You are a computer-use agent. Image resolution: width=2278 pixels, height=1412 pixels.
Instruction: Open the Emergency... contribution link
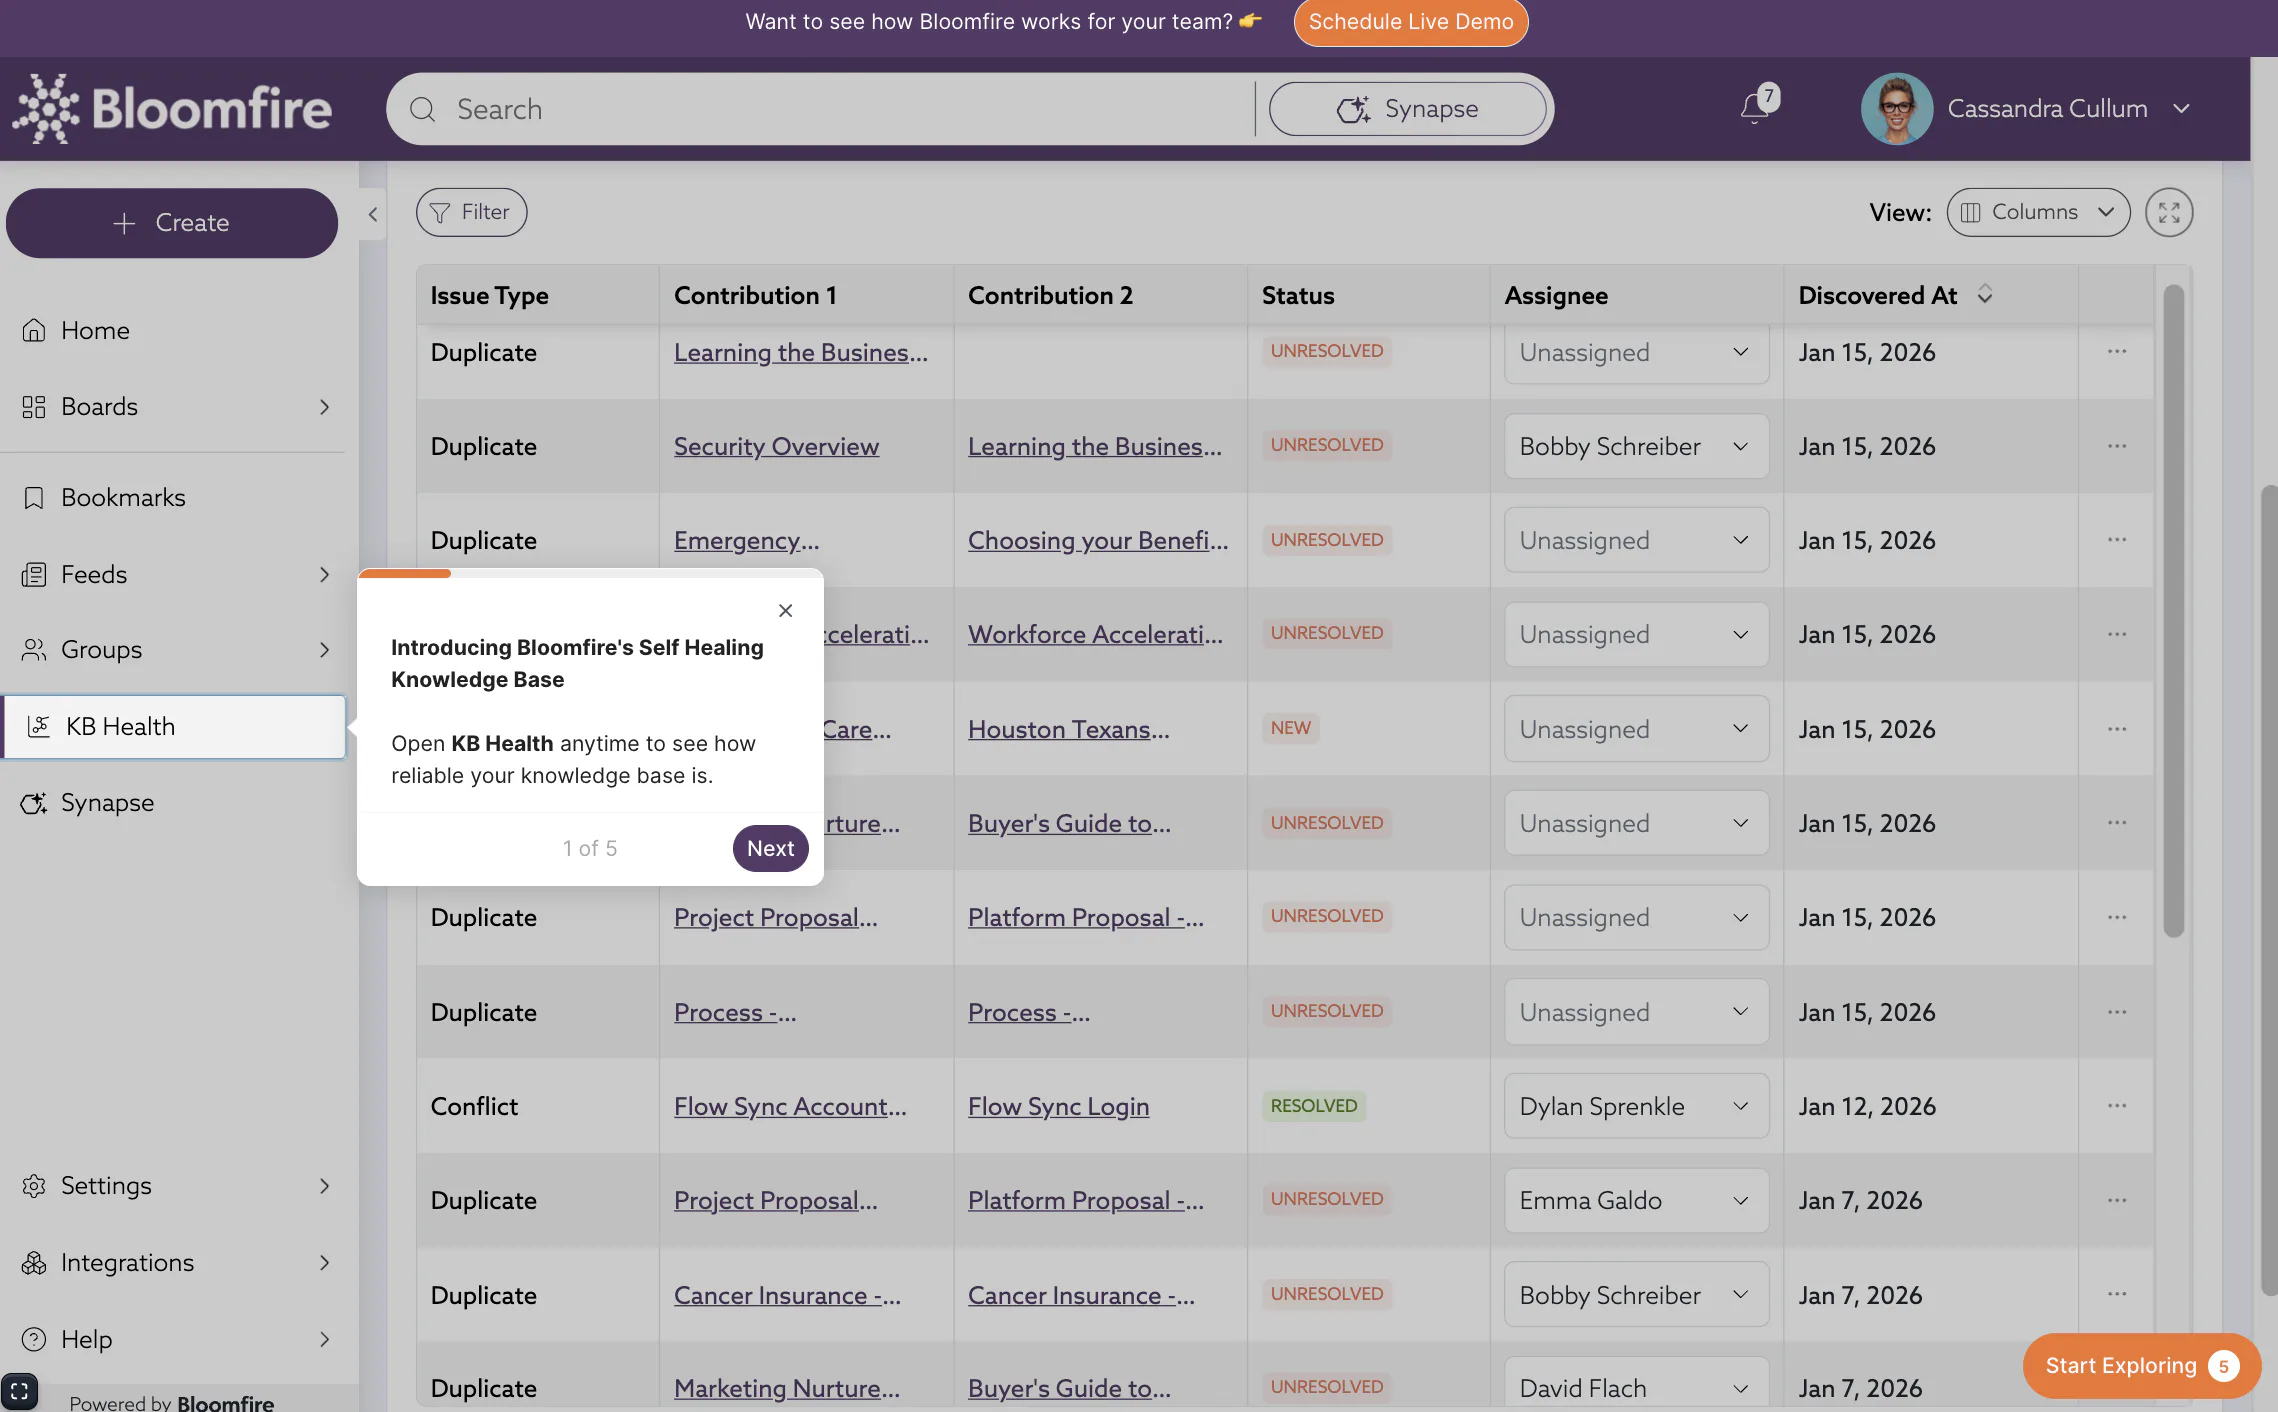click(x=746, y=540)
